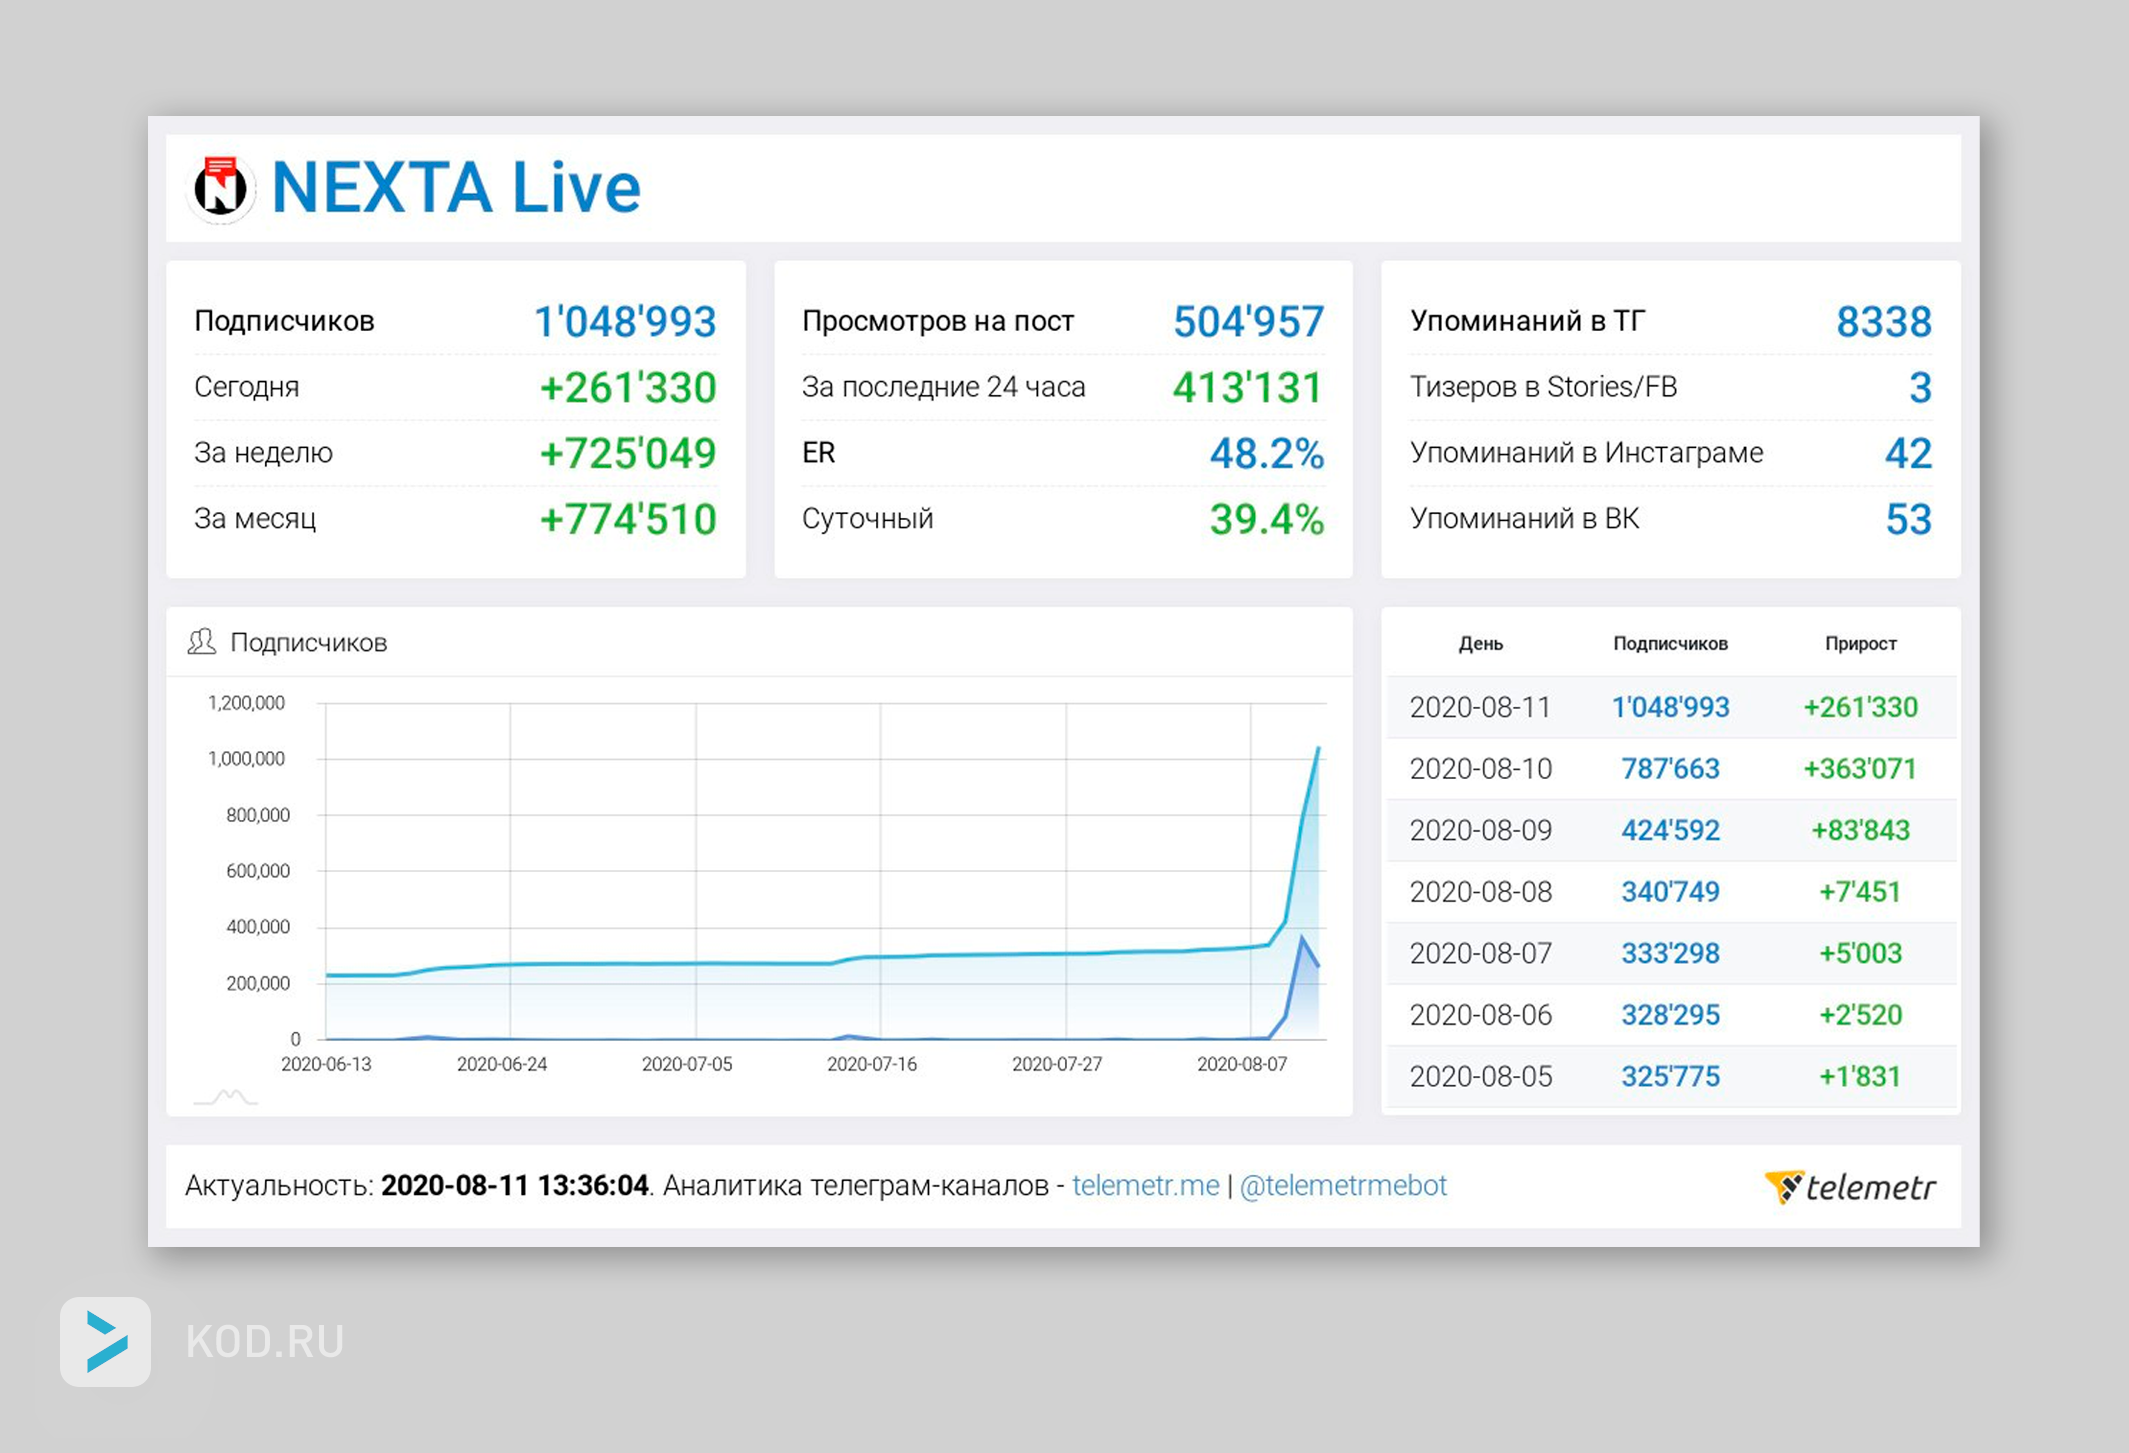Image resolution: width=2129 pixels, height=1453 pixels.
Task: Click subscriber count 333'298 in table
Action: [x=1670, y=953]
